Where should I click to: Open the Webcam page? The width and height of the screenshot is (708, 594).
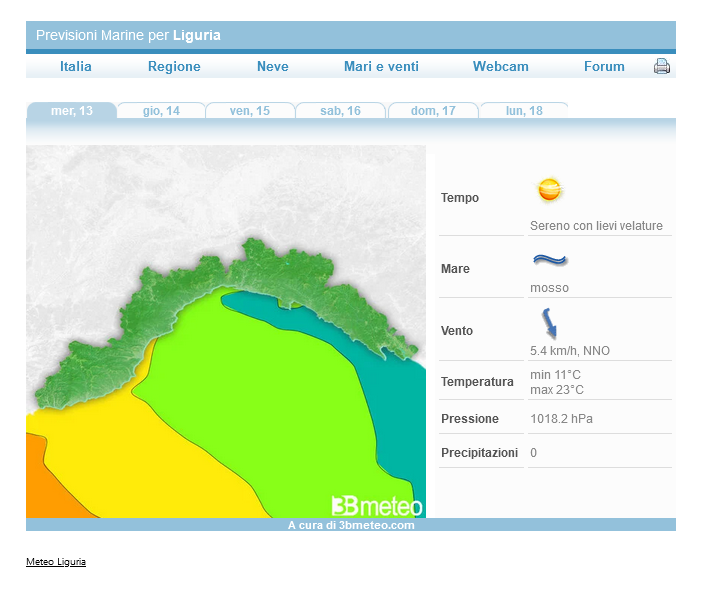500,67
